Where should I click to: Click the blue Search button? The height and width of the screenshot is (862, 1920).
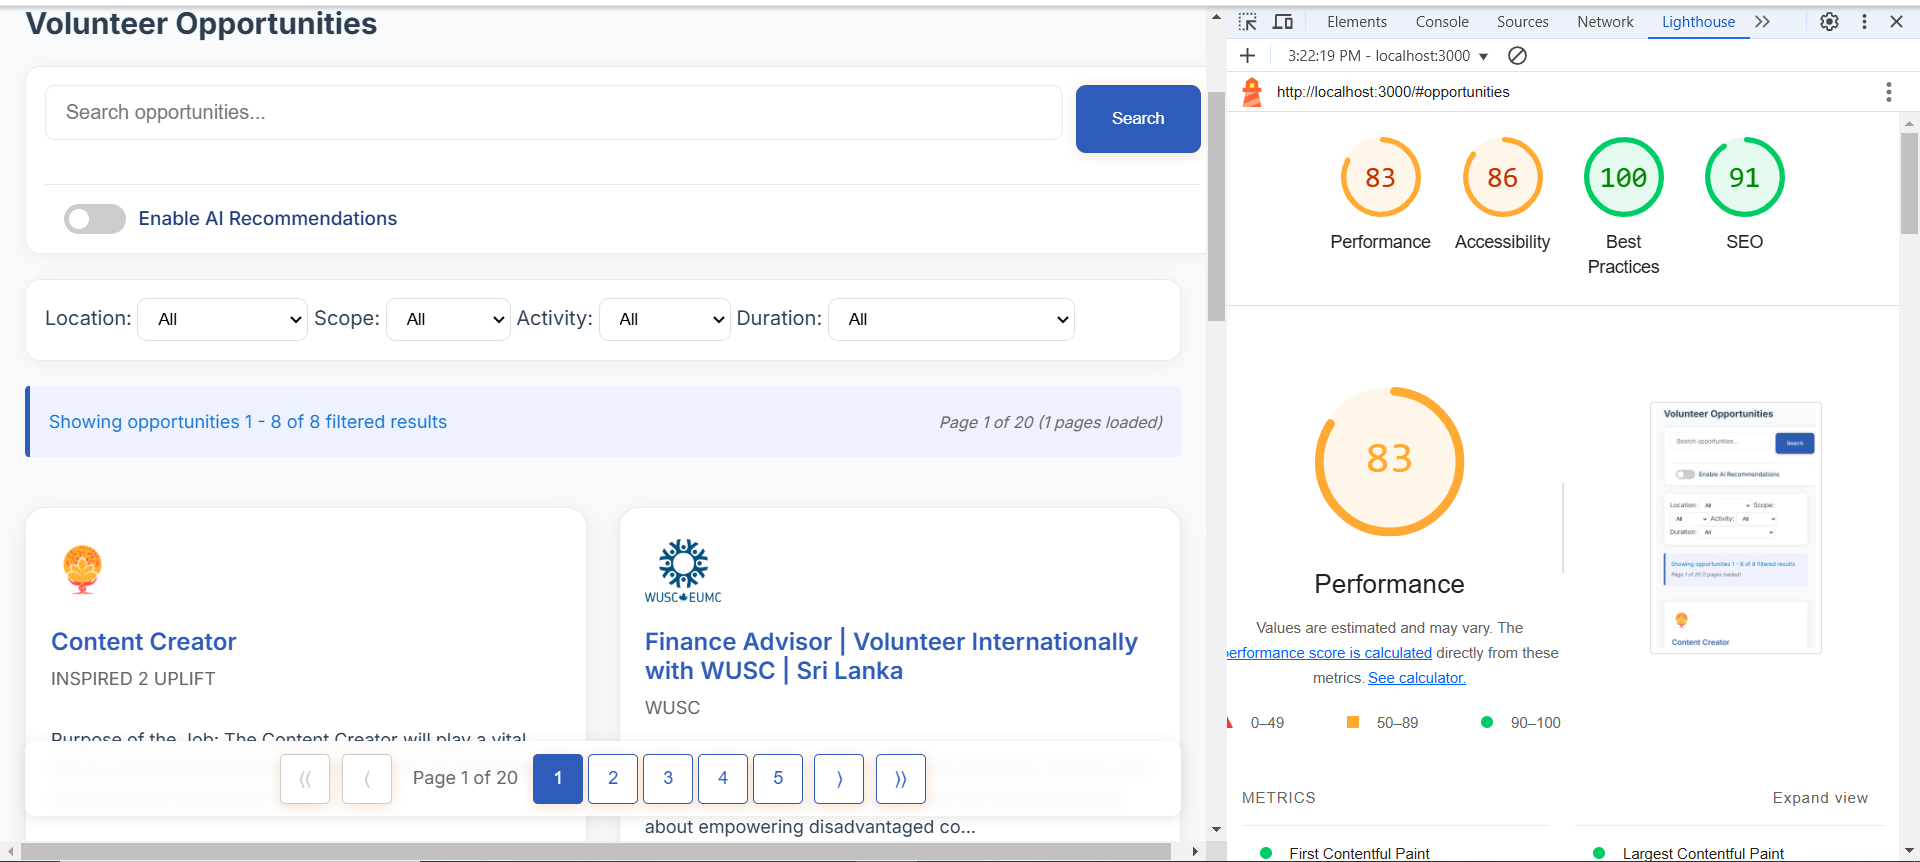click(x=1138, y=118)
